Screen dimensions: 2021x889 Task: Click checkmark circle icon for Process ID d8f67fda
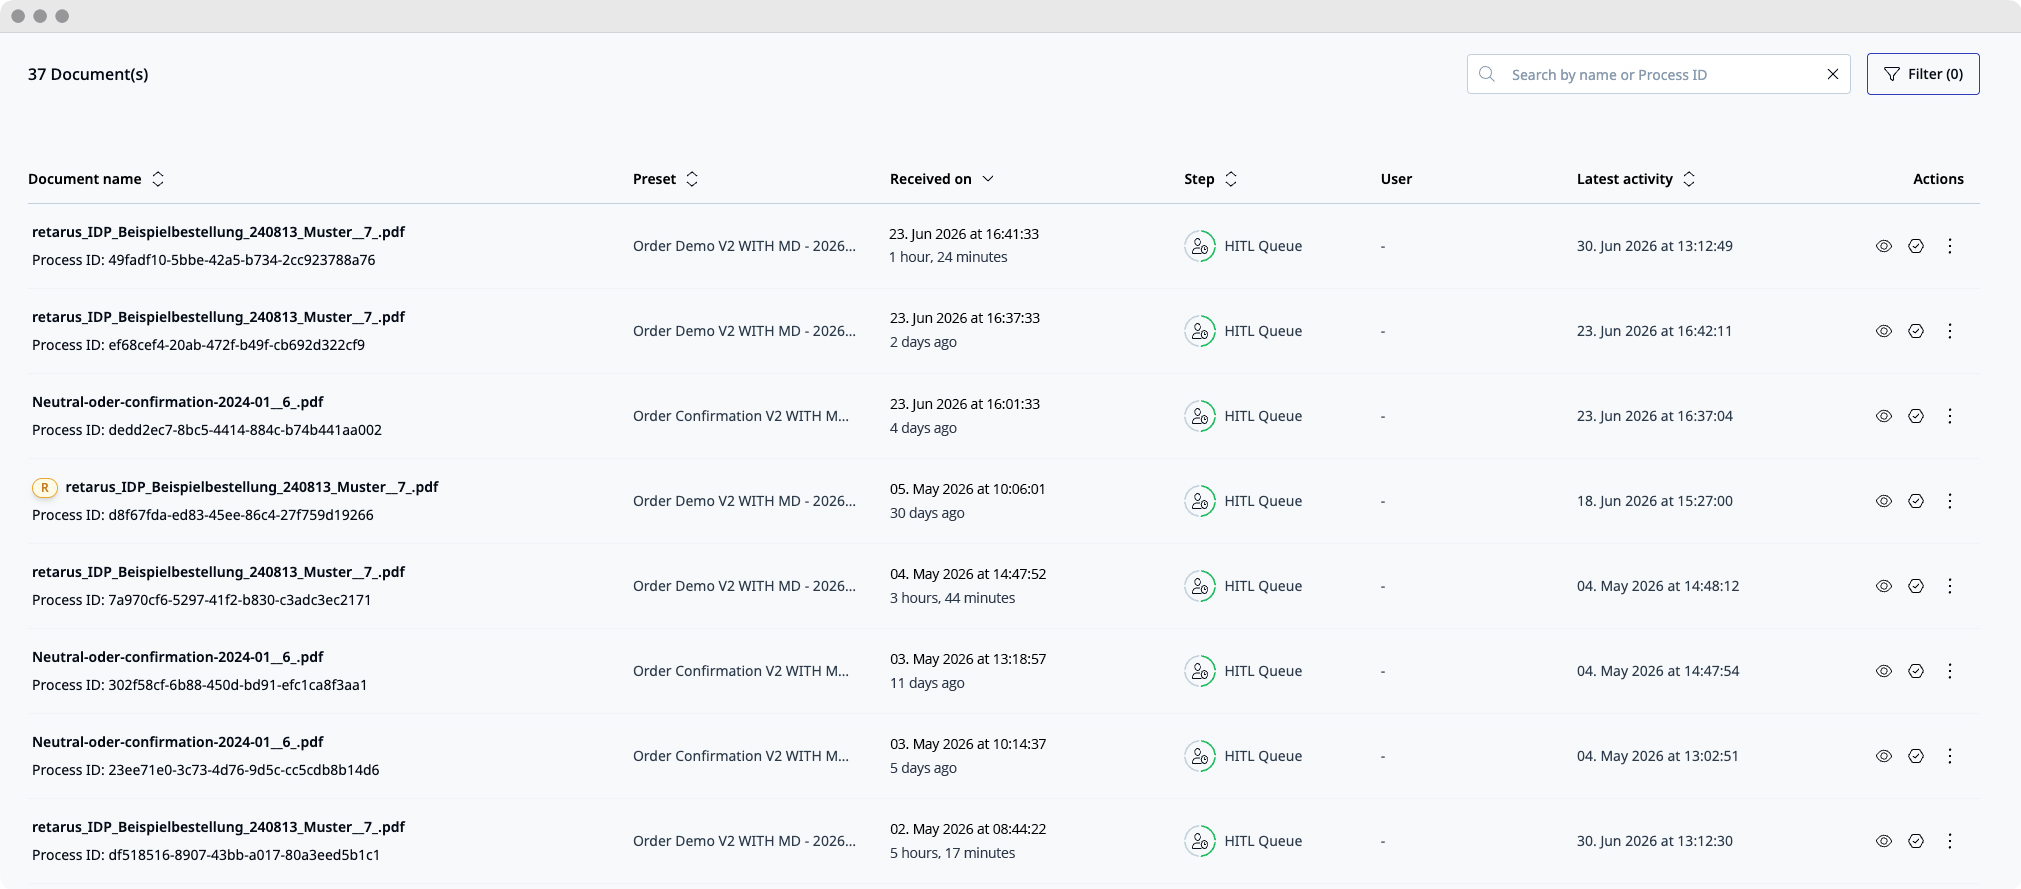coord(1916,501)
